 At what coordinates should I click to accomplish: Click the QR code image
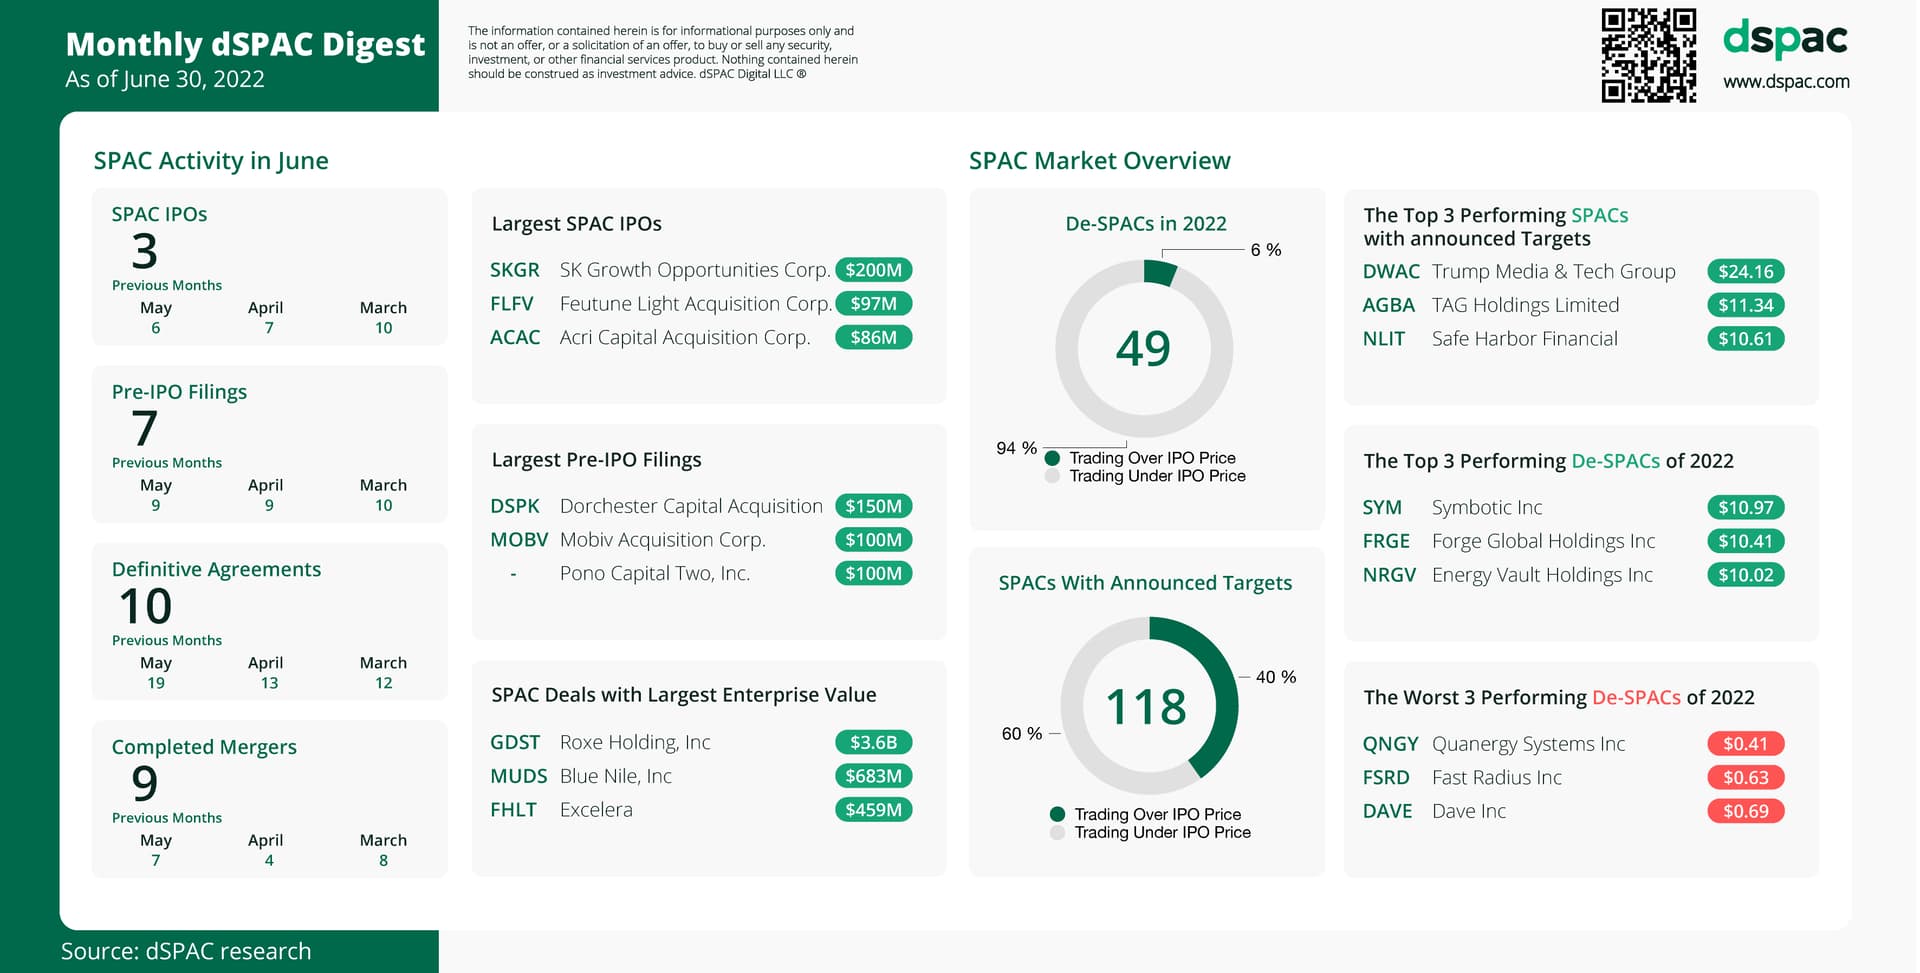(x=1648, y=55)
